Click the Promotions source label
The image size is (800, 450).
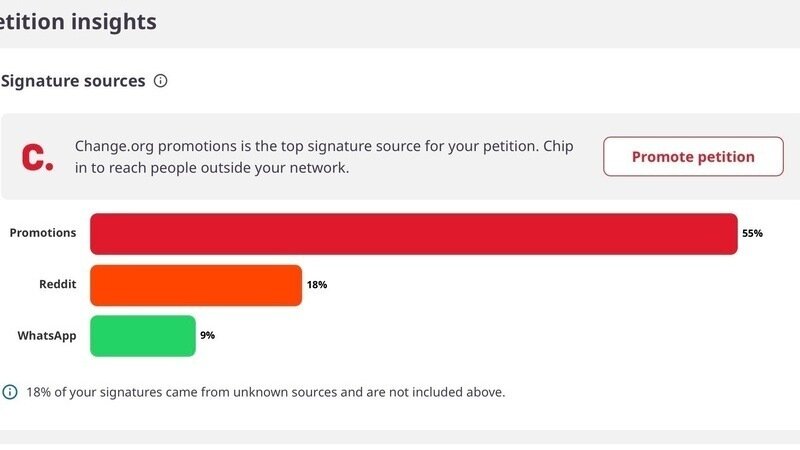[x=43, y=233]
